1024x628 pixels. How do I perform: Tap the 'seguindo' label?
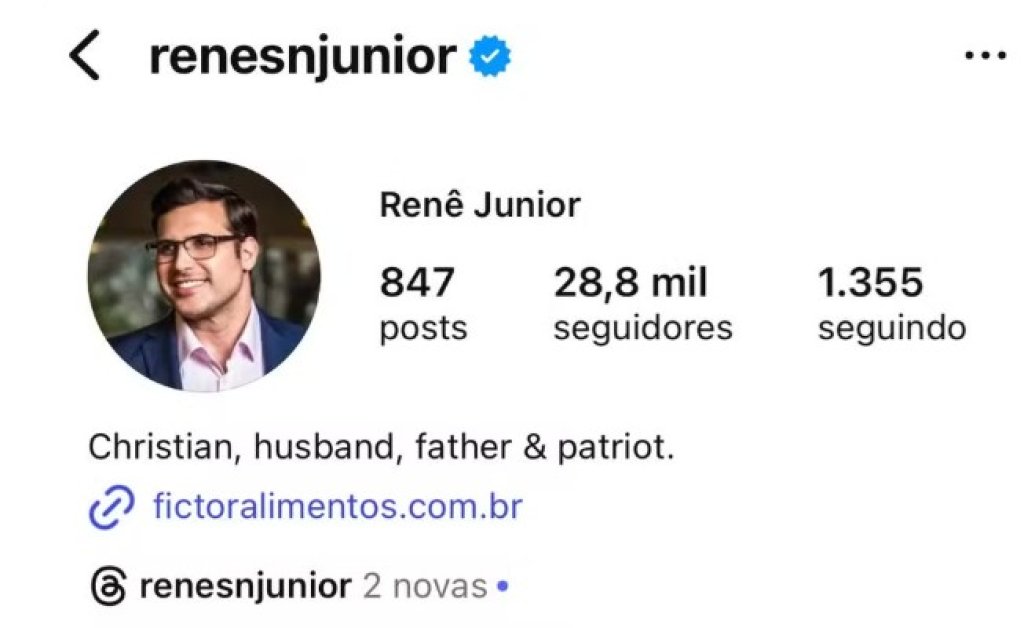coord(892,328)
